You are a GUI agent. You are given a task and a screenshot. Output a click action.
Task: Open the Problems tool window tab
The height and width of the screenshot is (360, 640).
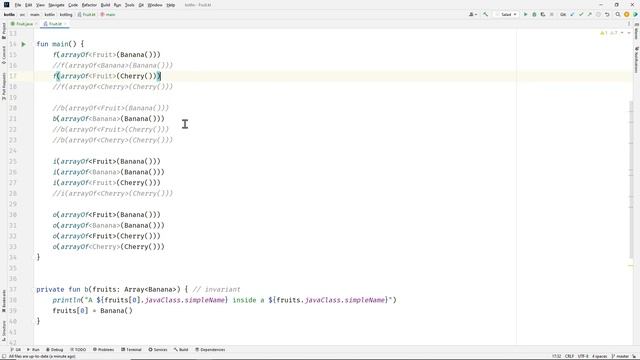103,350
